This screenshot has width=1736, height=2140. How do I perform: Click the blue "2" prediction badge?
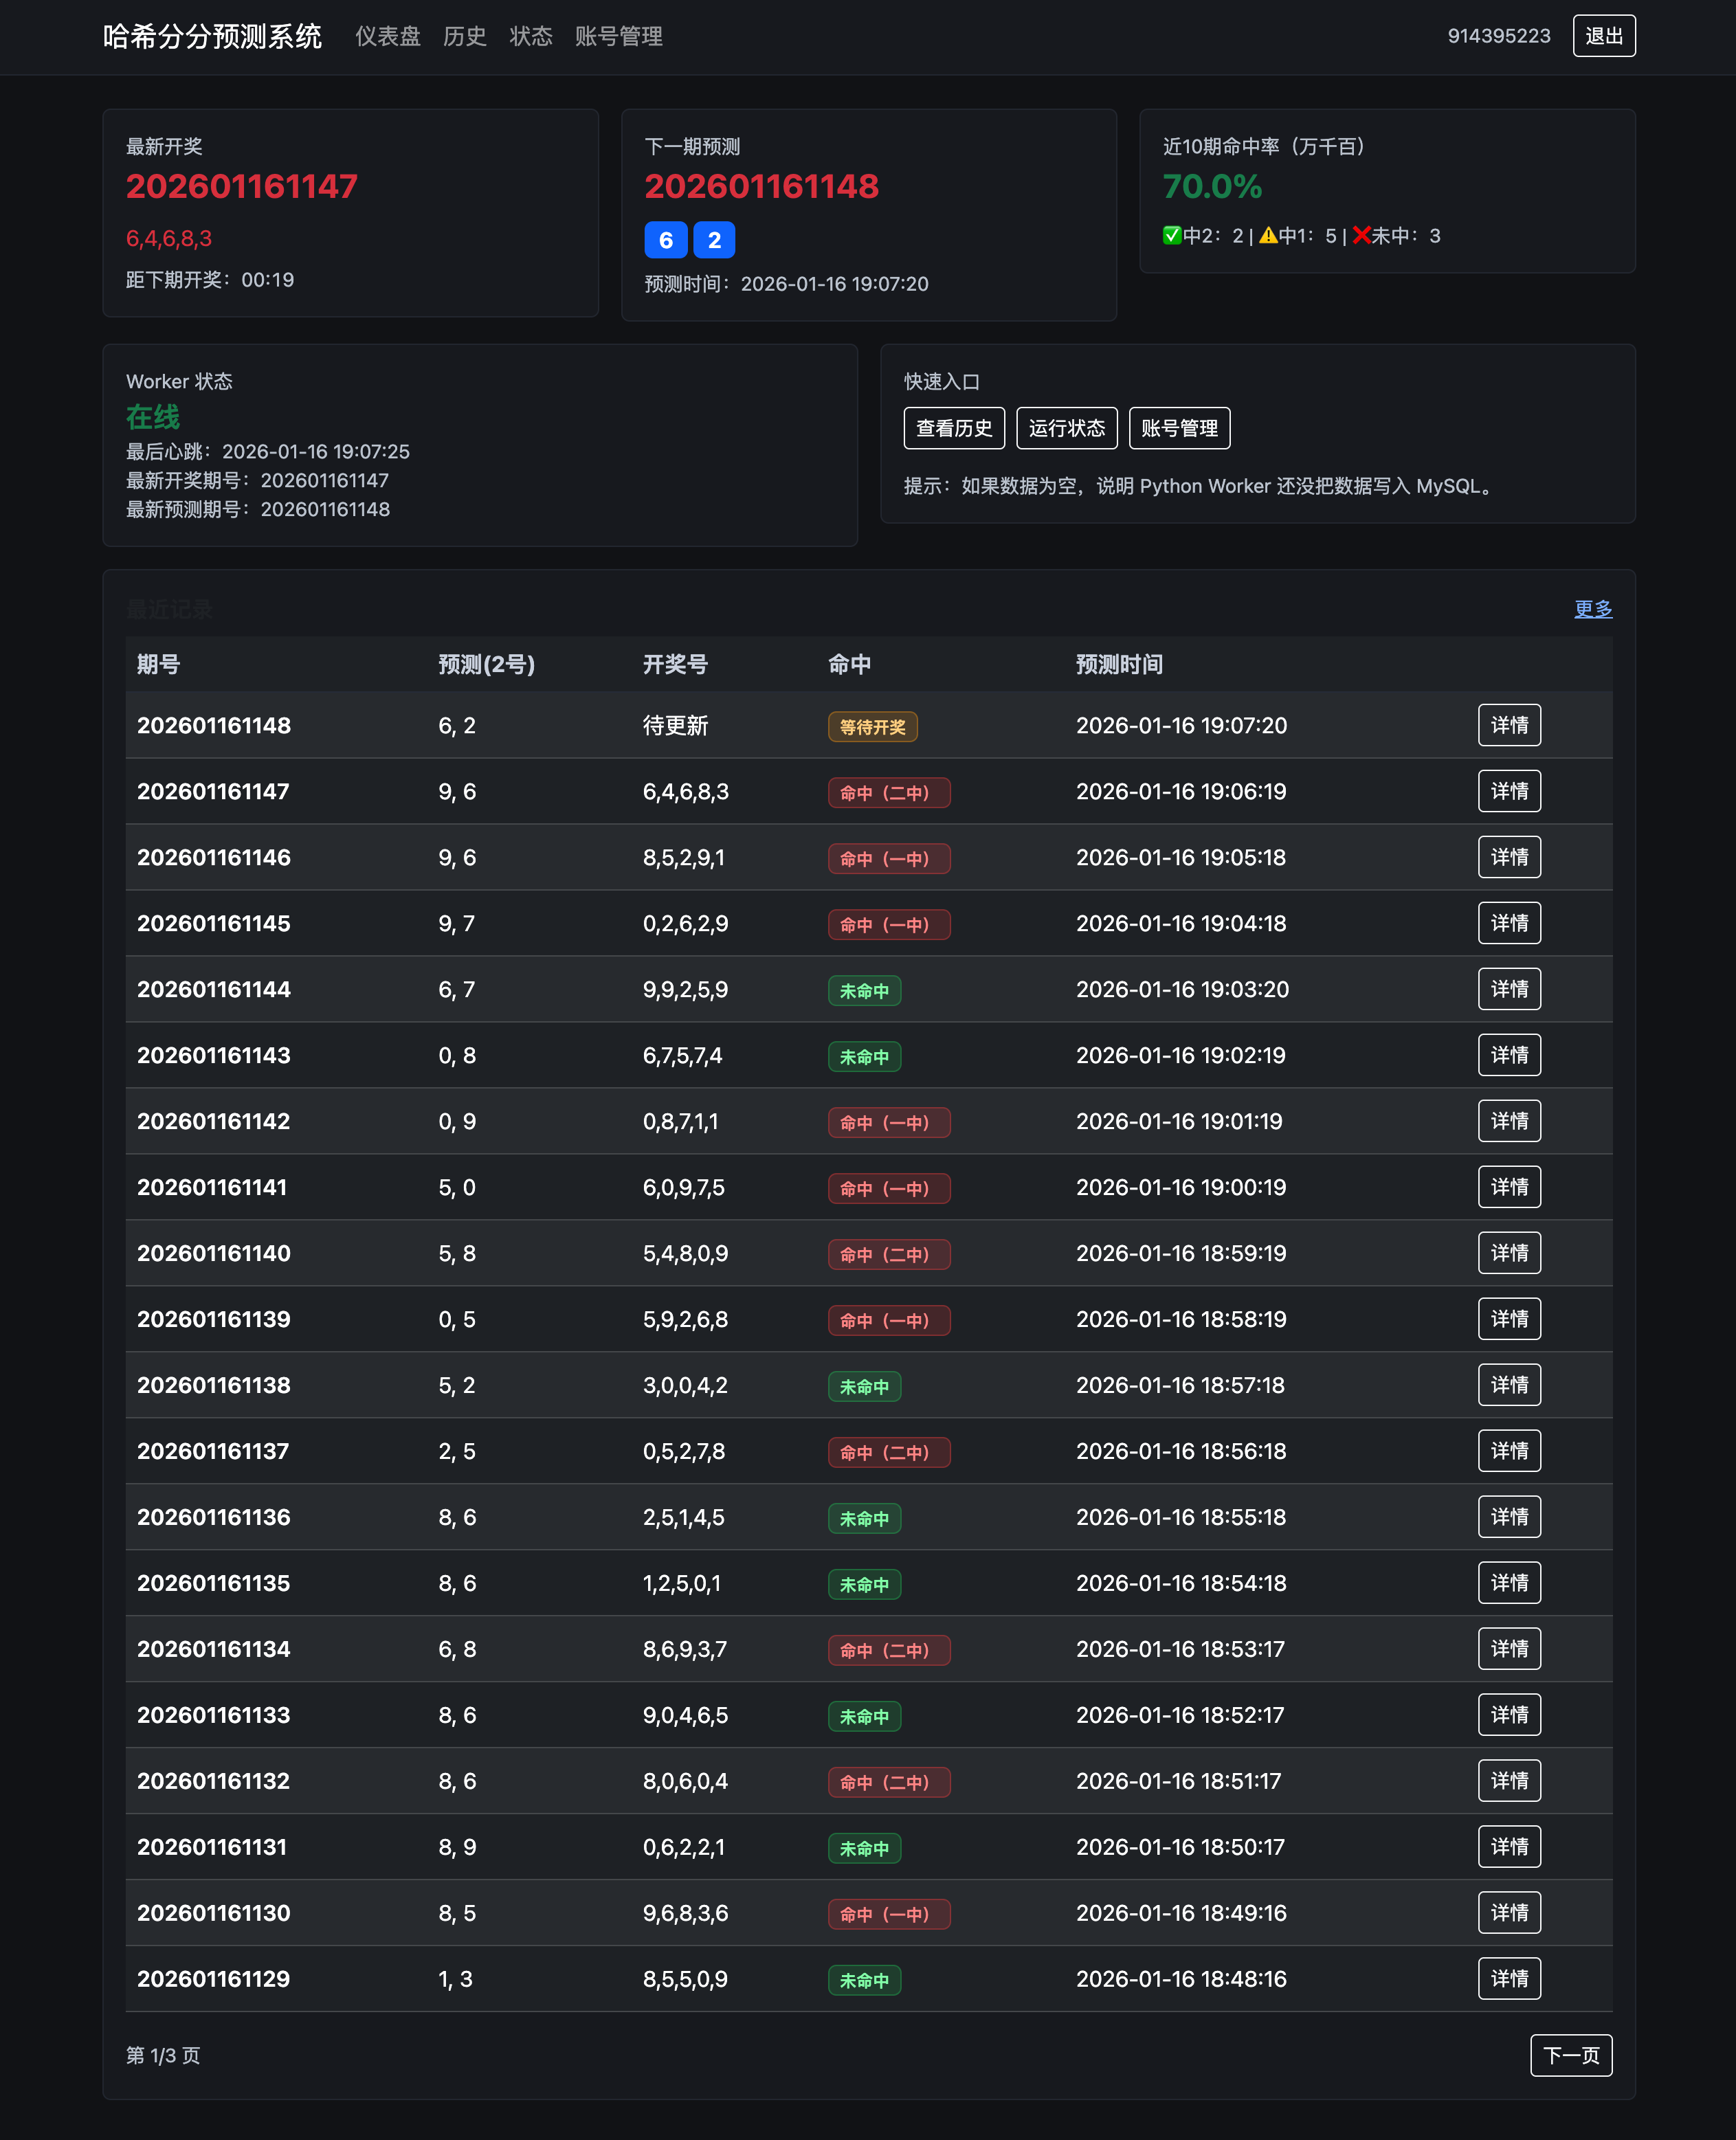click(714, 240)
